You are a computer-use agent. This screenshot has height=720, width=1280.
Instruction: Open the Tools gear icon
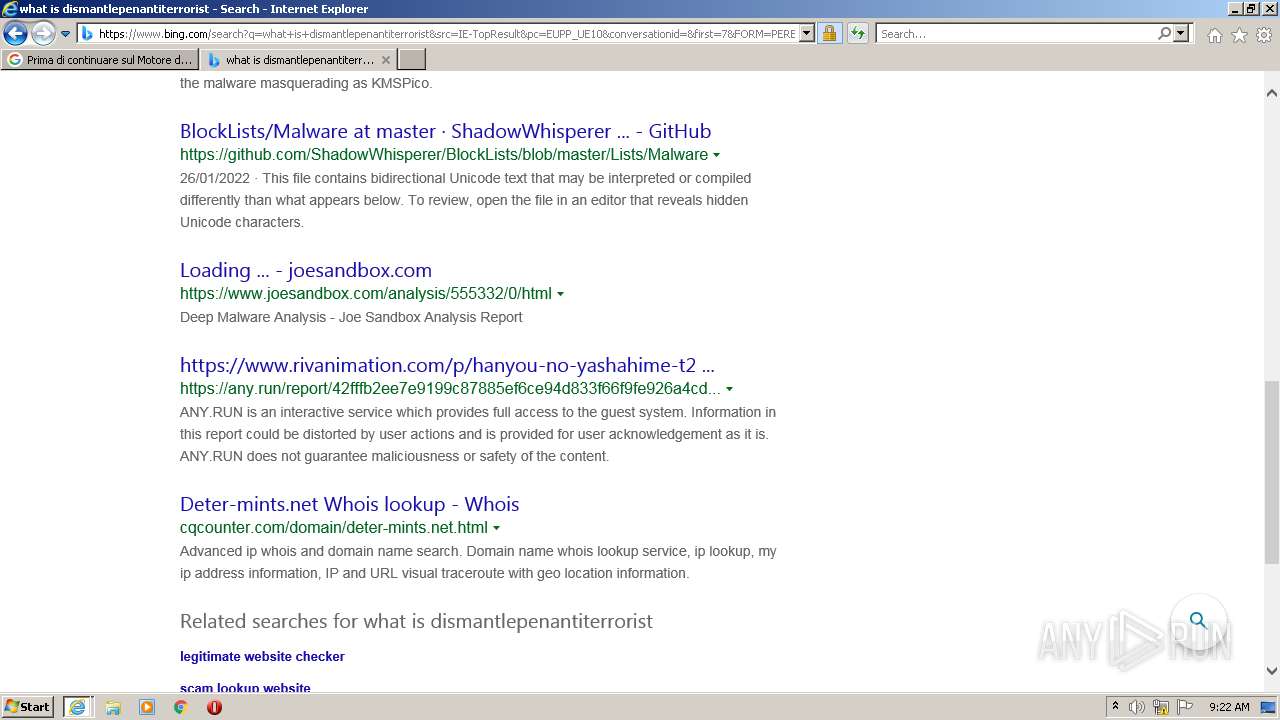(1264, 35)
